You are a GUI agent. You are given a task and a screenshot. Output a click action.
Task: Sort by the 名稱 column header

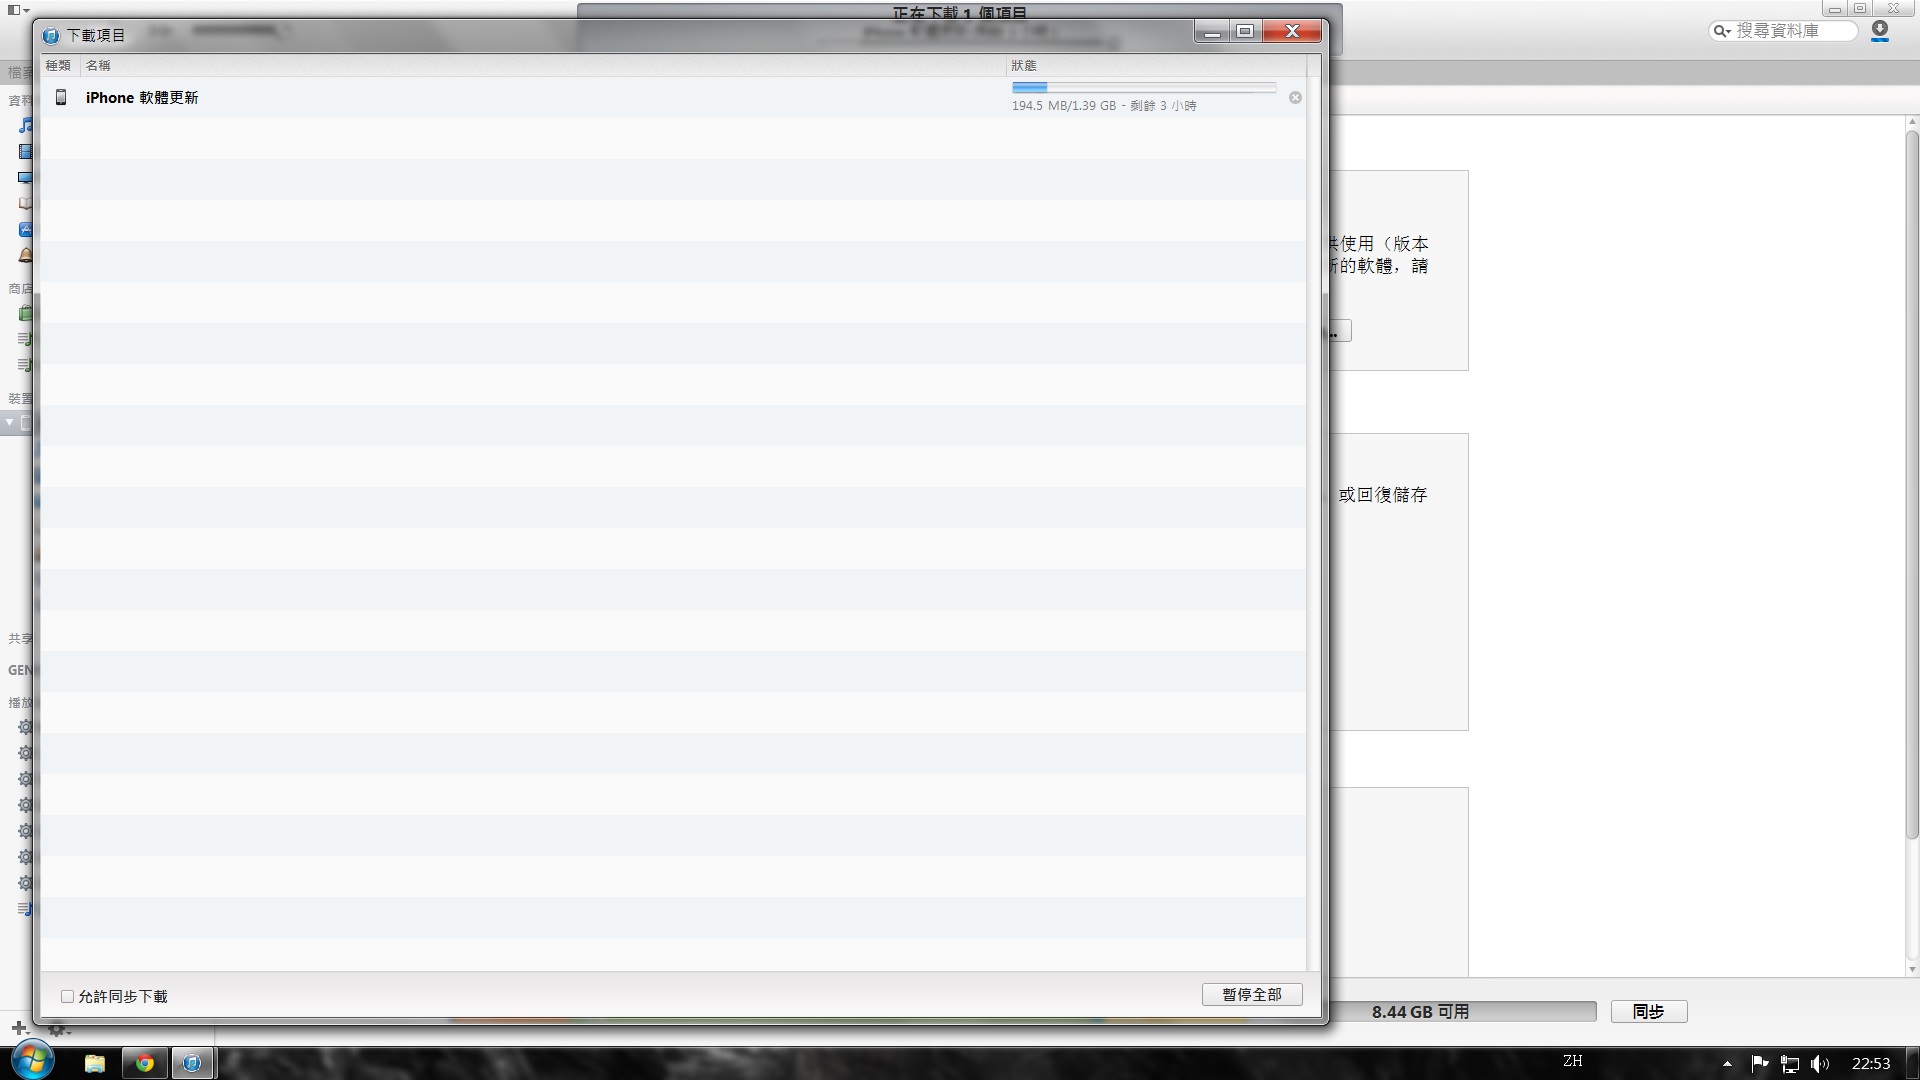(x=543, y=65)
